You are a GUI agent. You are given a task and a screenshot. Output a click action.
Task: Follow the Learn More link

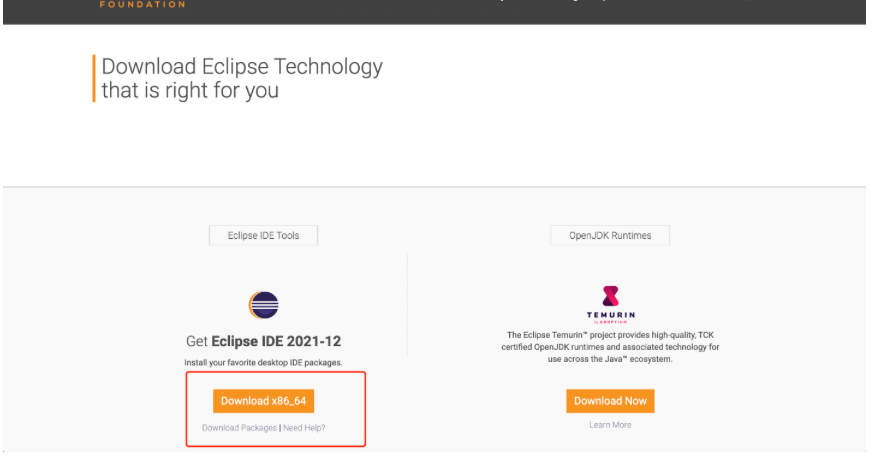click(610, 425)
